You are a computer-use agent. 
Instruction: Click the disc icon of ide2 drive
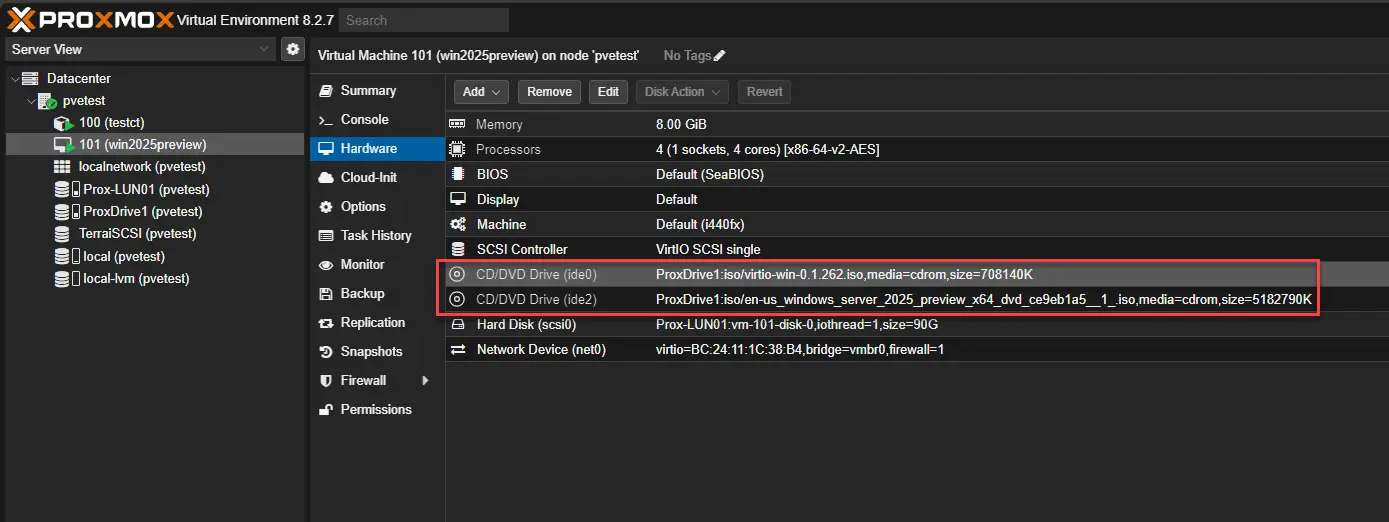click(x=457, y=299)
